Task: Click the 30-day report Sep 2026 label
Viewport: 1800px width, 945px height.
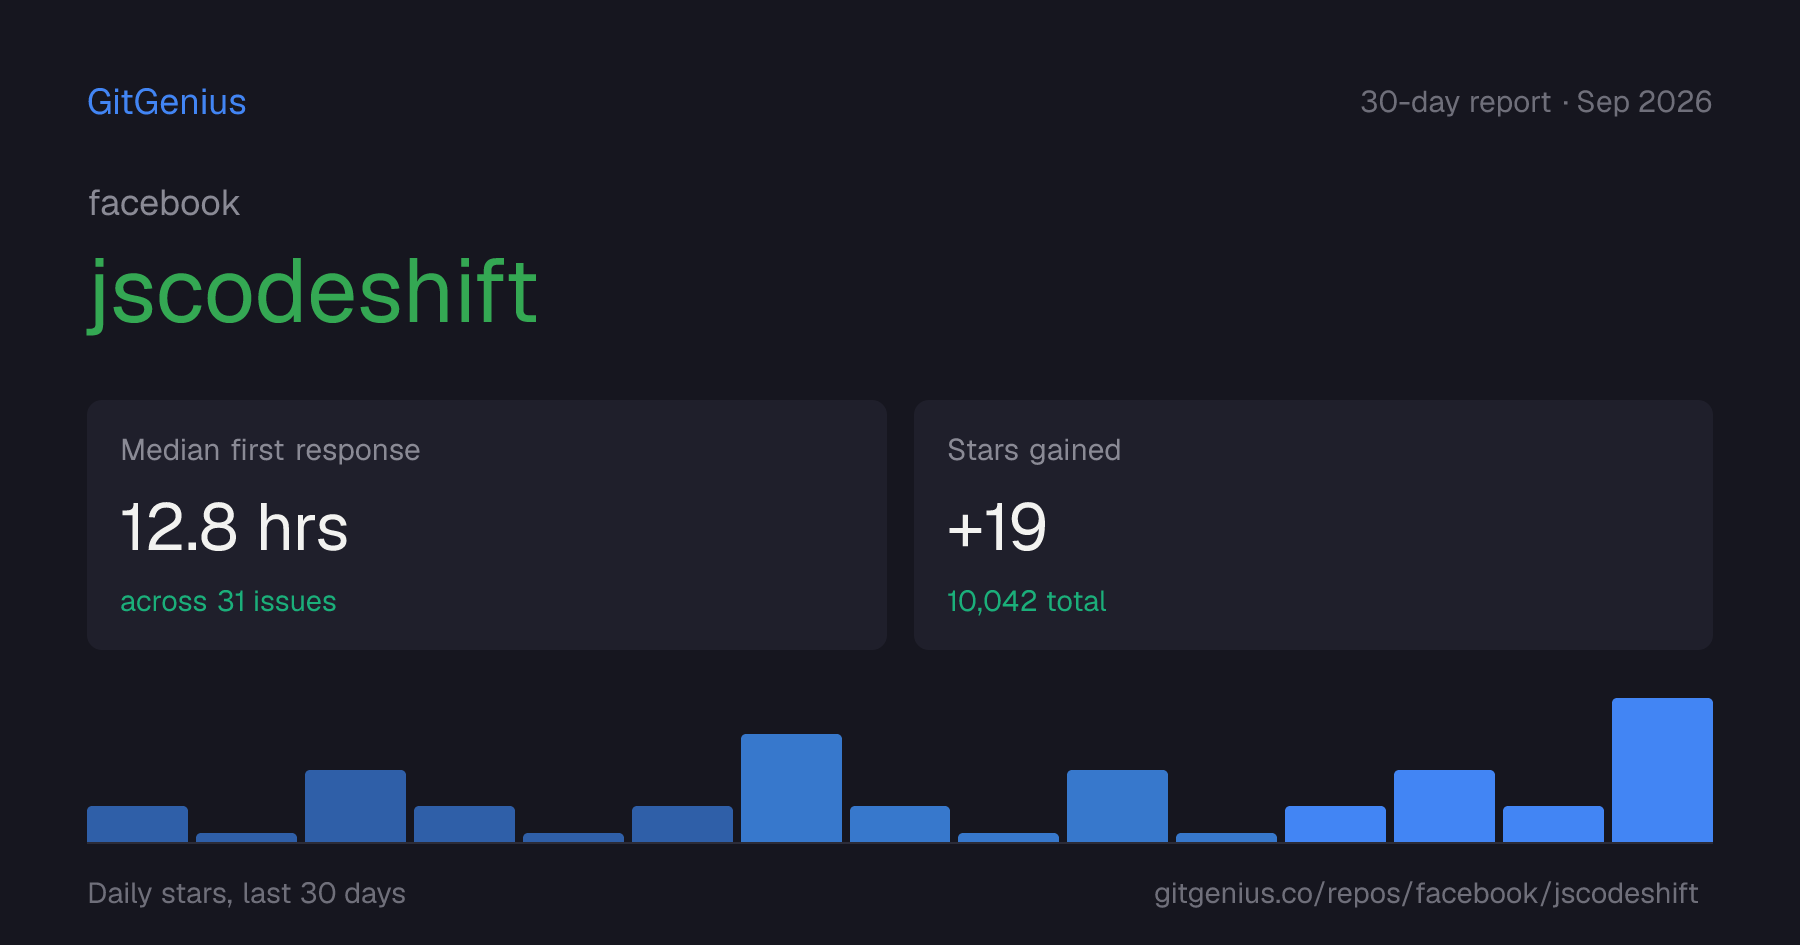Action: 1536,102
